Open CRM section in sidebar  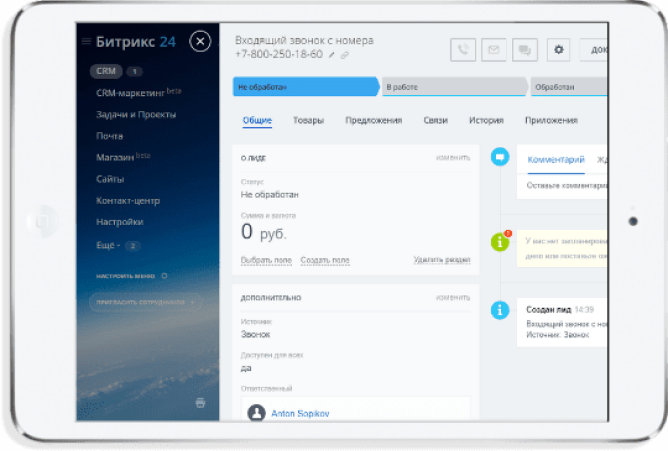pos(106,71)
